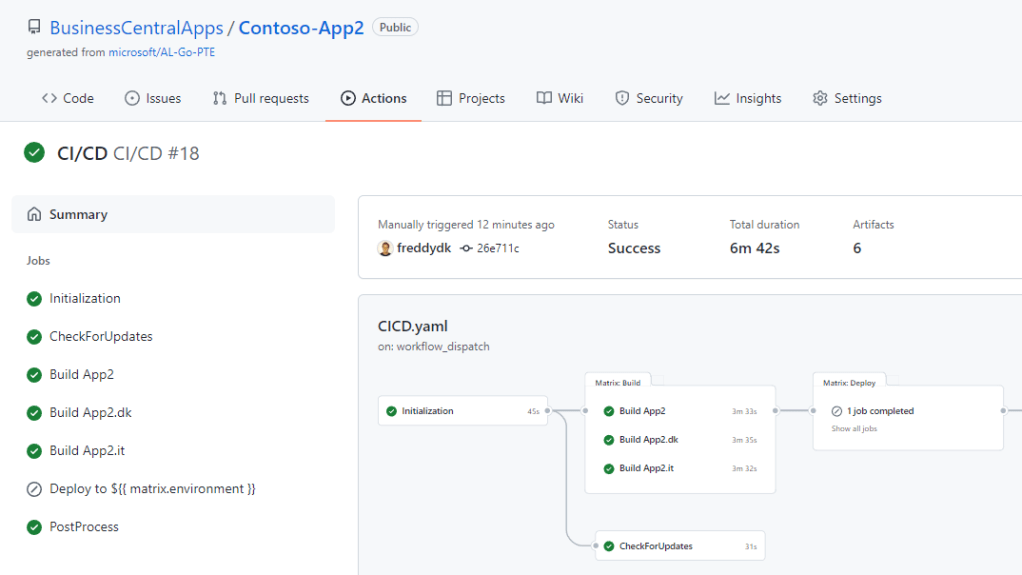Viewport: 1022px width, 575px height.
Task: Click the green success icon beside CI/CD title
Action: pos(35,153)
